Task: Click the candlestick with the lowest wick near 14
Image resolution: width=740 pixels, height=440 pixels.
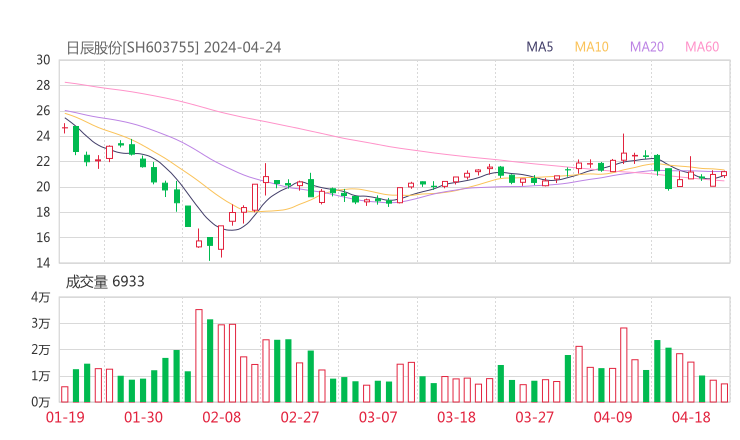Action: tap(210, 248)
